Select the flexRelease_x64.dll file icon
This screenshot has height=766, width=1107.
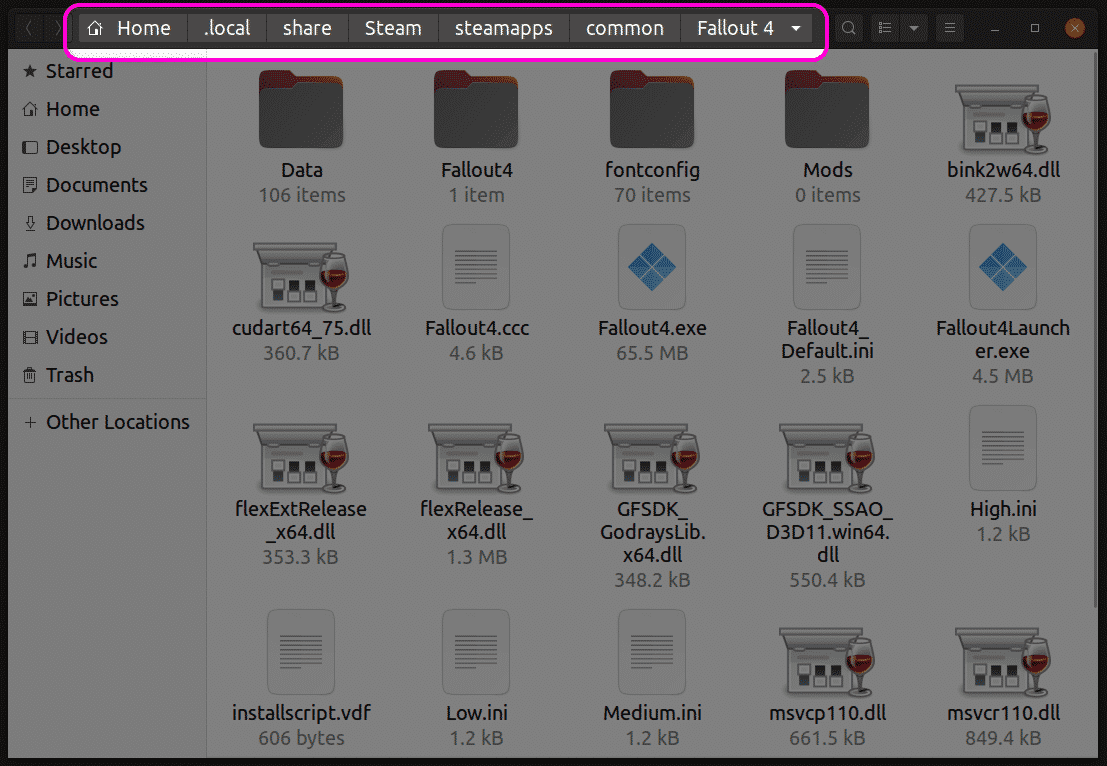tap(477, 457)
